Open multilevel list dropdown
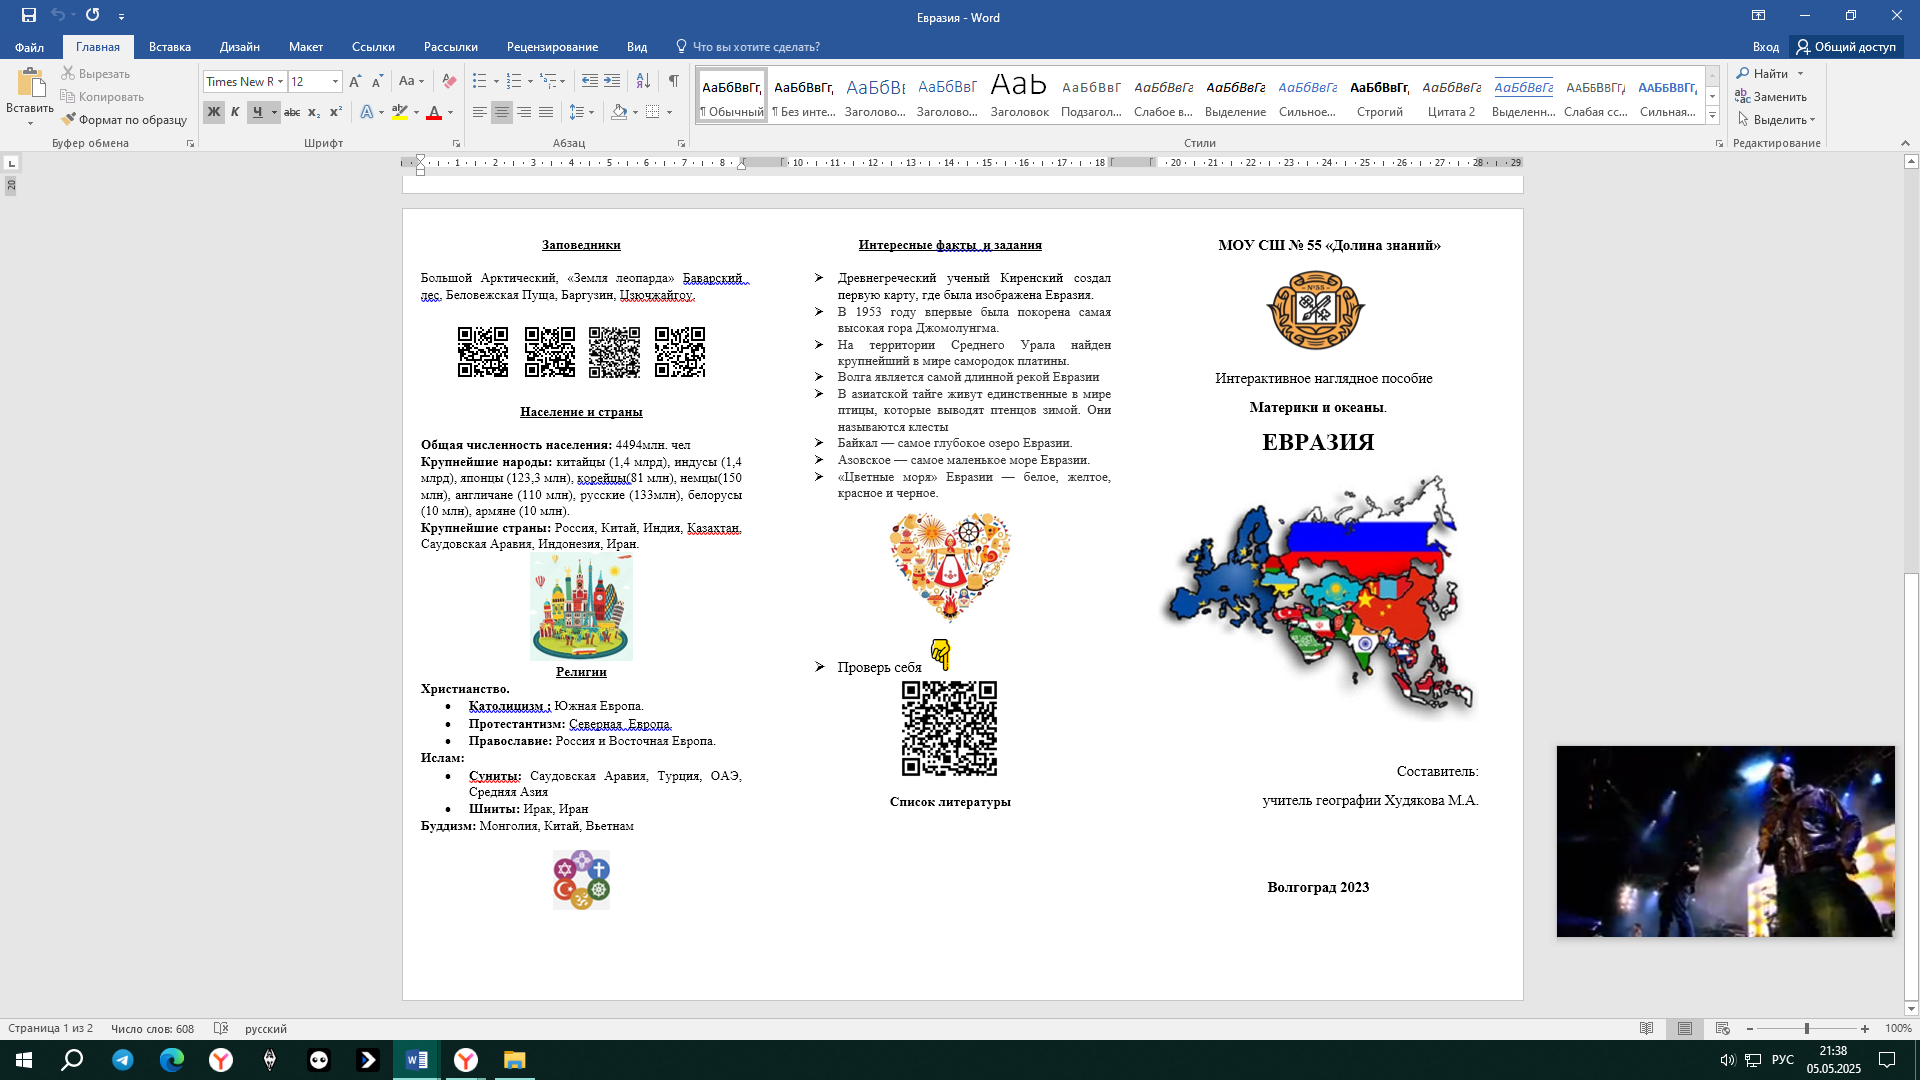Viewport: 1920px width, 1080px height. (553, 82)
